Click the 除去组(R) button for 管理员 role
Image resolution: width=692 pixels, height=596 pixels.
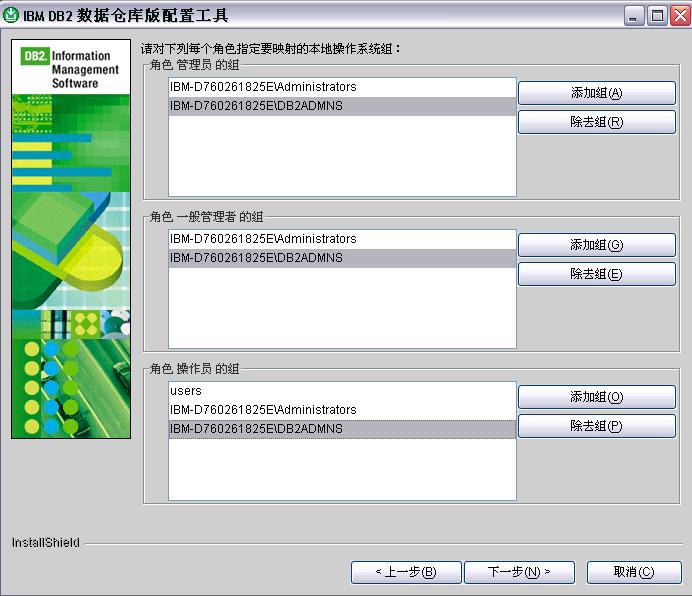597,122
